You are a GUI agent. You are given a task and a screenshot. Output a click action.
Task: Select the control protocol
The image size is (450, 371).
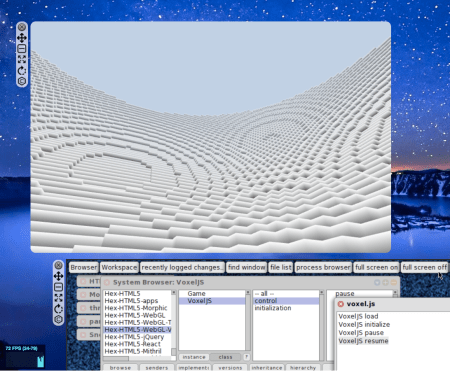286,301
